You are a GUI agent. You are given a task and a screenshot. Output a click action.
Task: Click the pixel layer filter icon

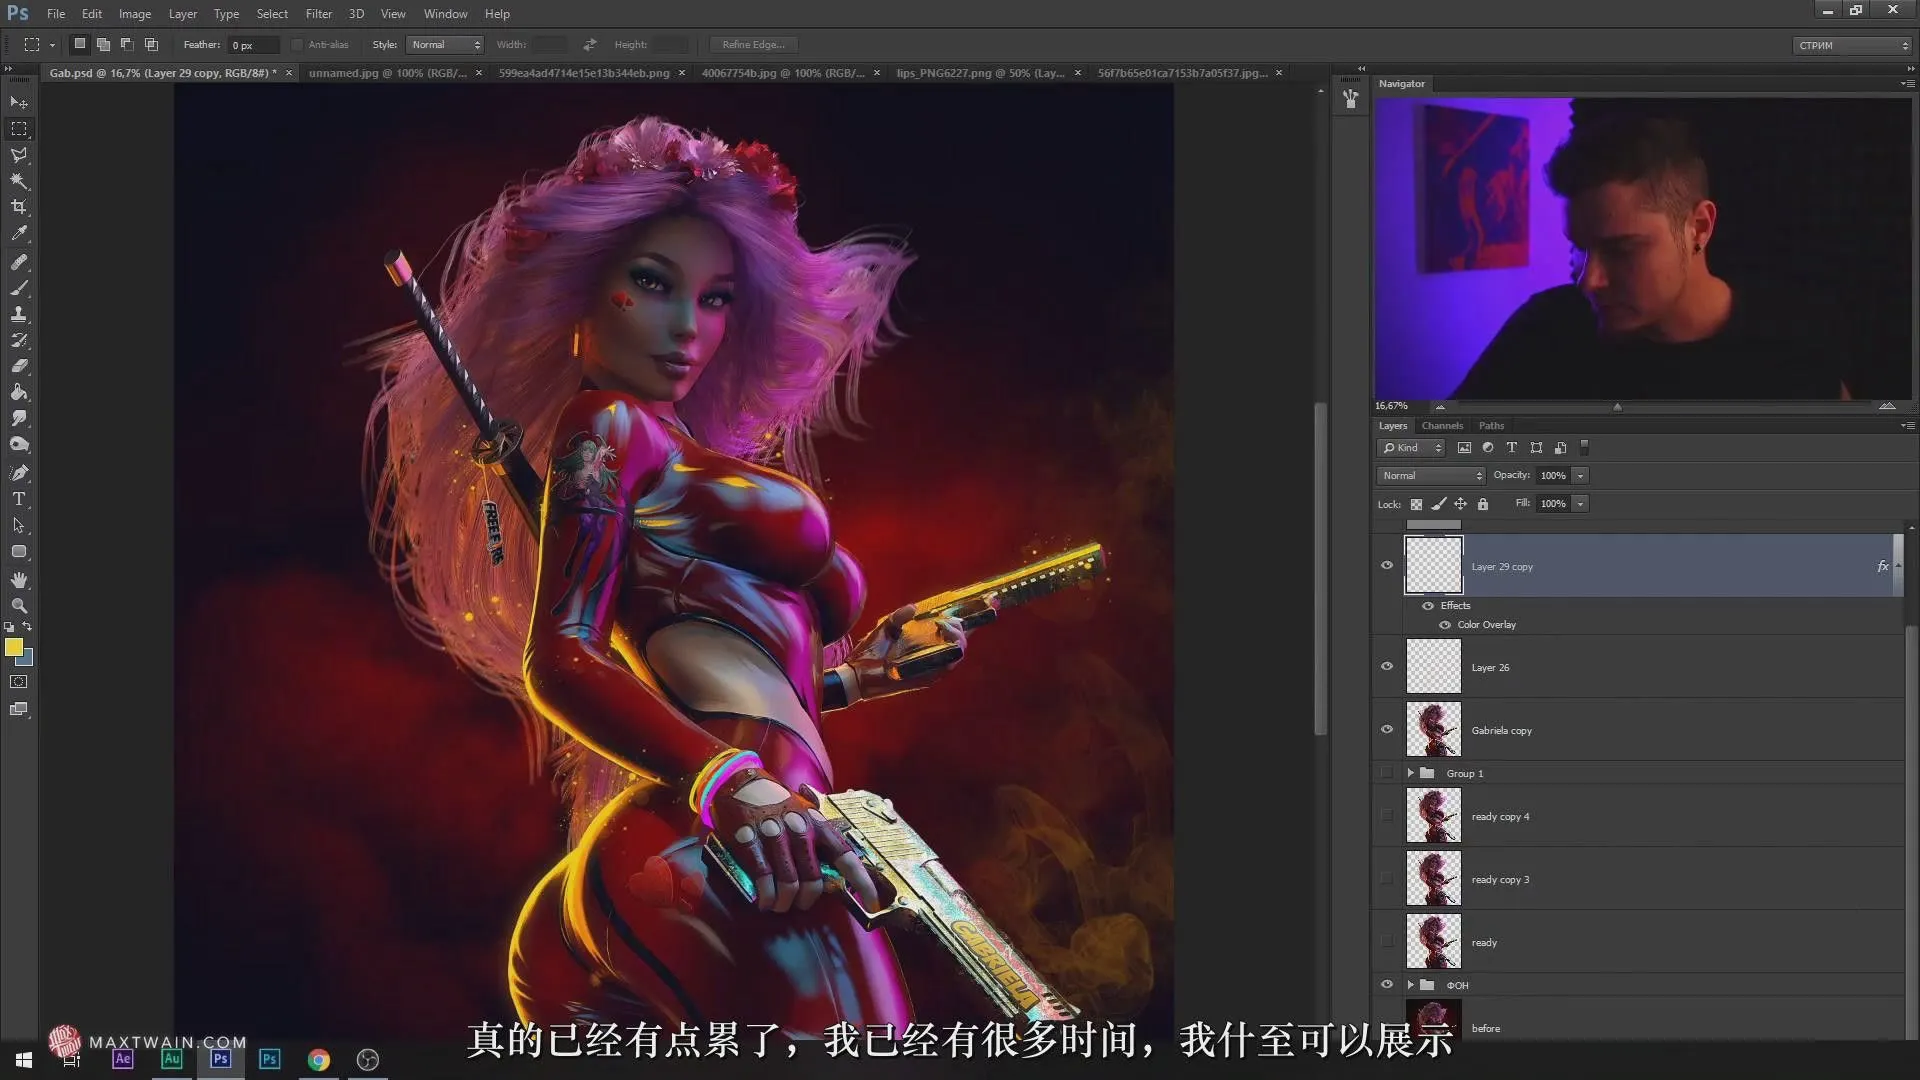click(1464, 448)
